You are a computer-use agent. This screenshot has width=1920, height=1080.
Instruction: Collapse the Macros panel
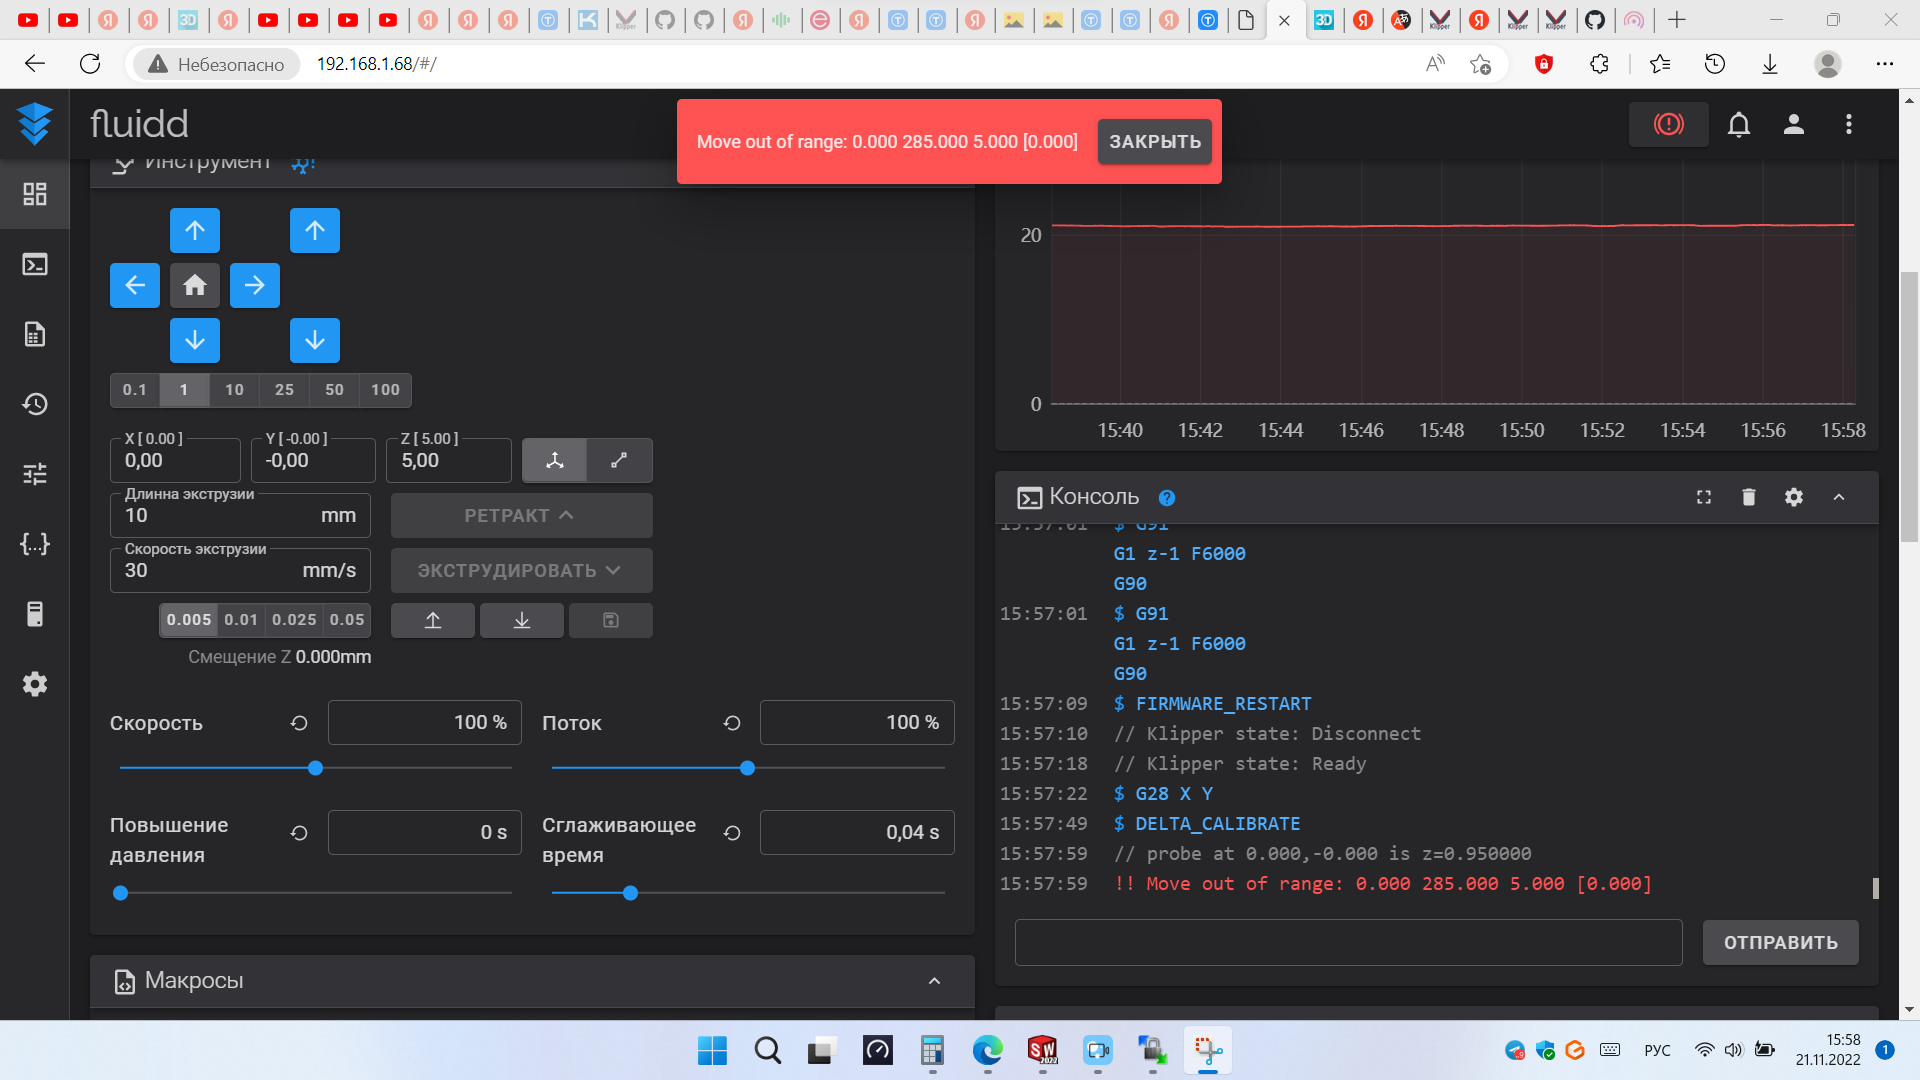[x=934, y=981]
